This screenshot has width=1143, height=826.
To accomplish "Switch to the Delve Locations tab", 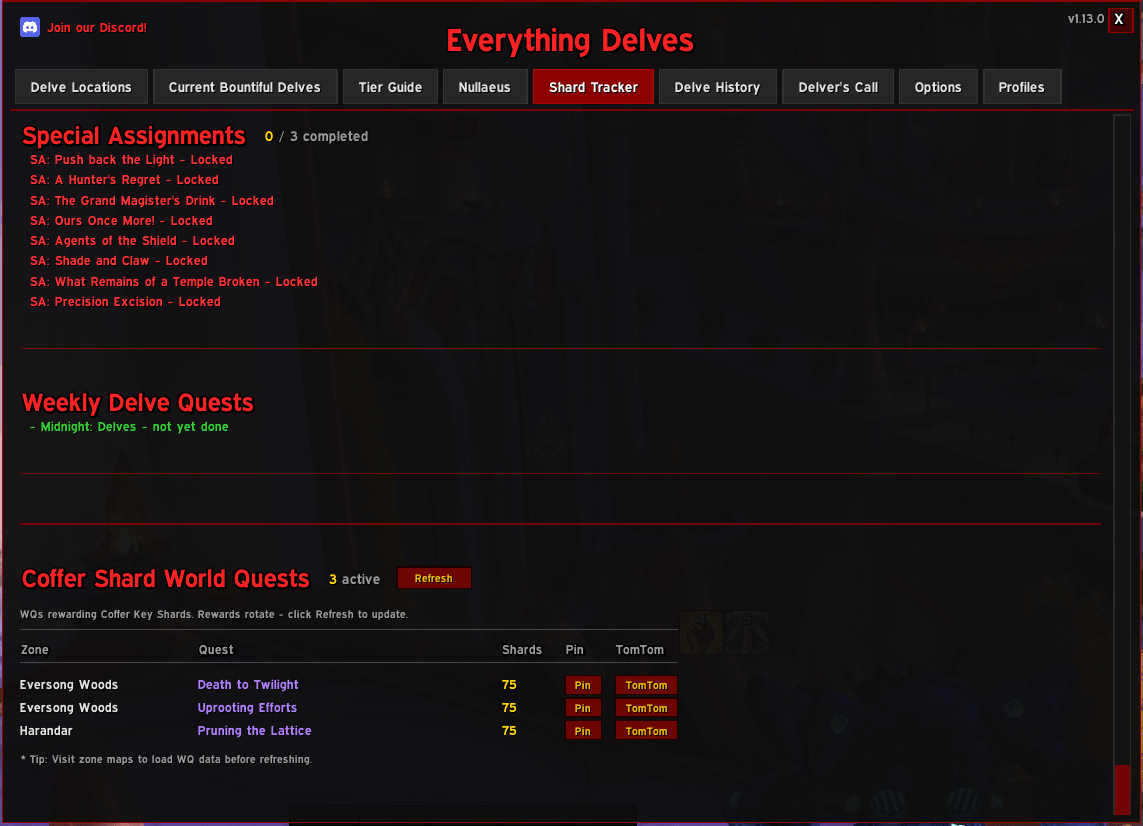I will [x=81, y=87].
